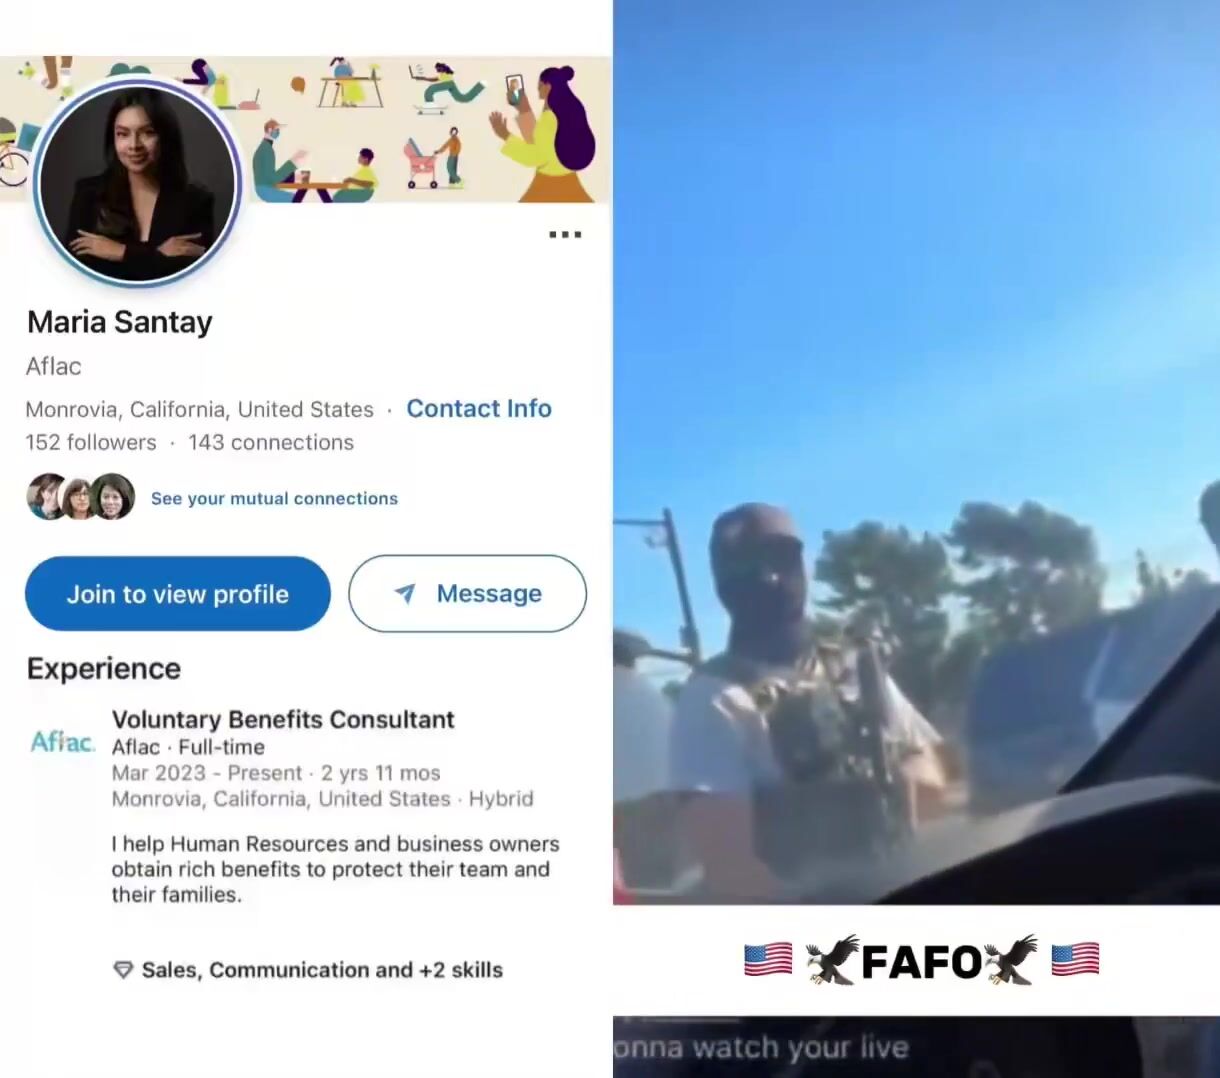Click the first mutual connection avatar
This screenshot has height=1078, width=1220.
click(x=47, y=497)
